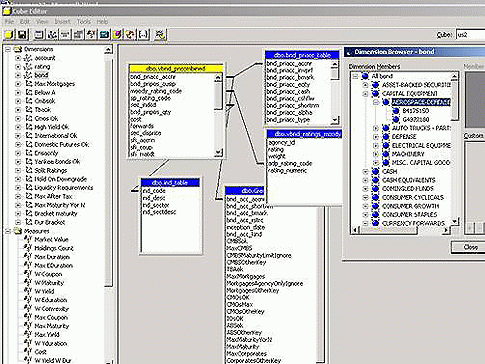The width and height of the screenshot is (485, 364).
Task: Click the Insert Dimension toolbar icon
Action: coord(52,35)
